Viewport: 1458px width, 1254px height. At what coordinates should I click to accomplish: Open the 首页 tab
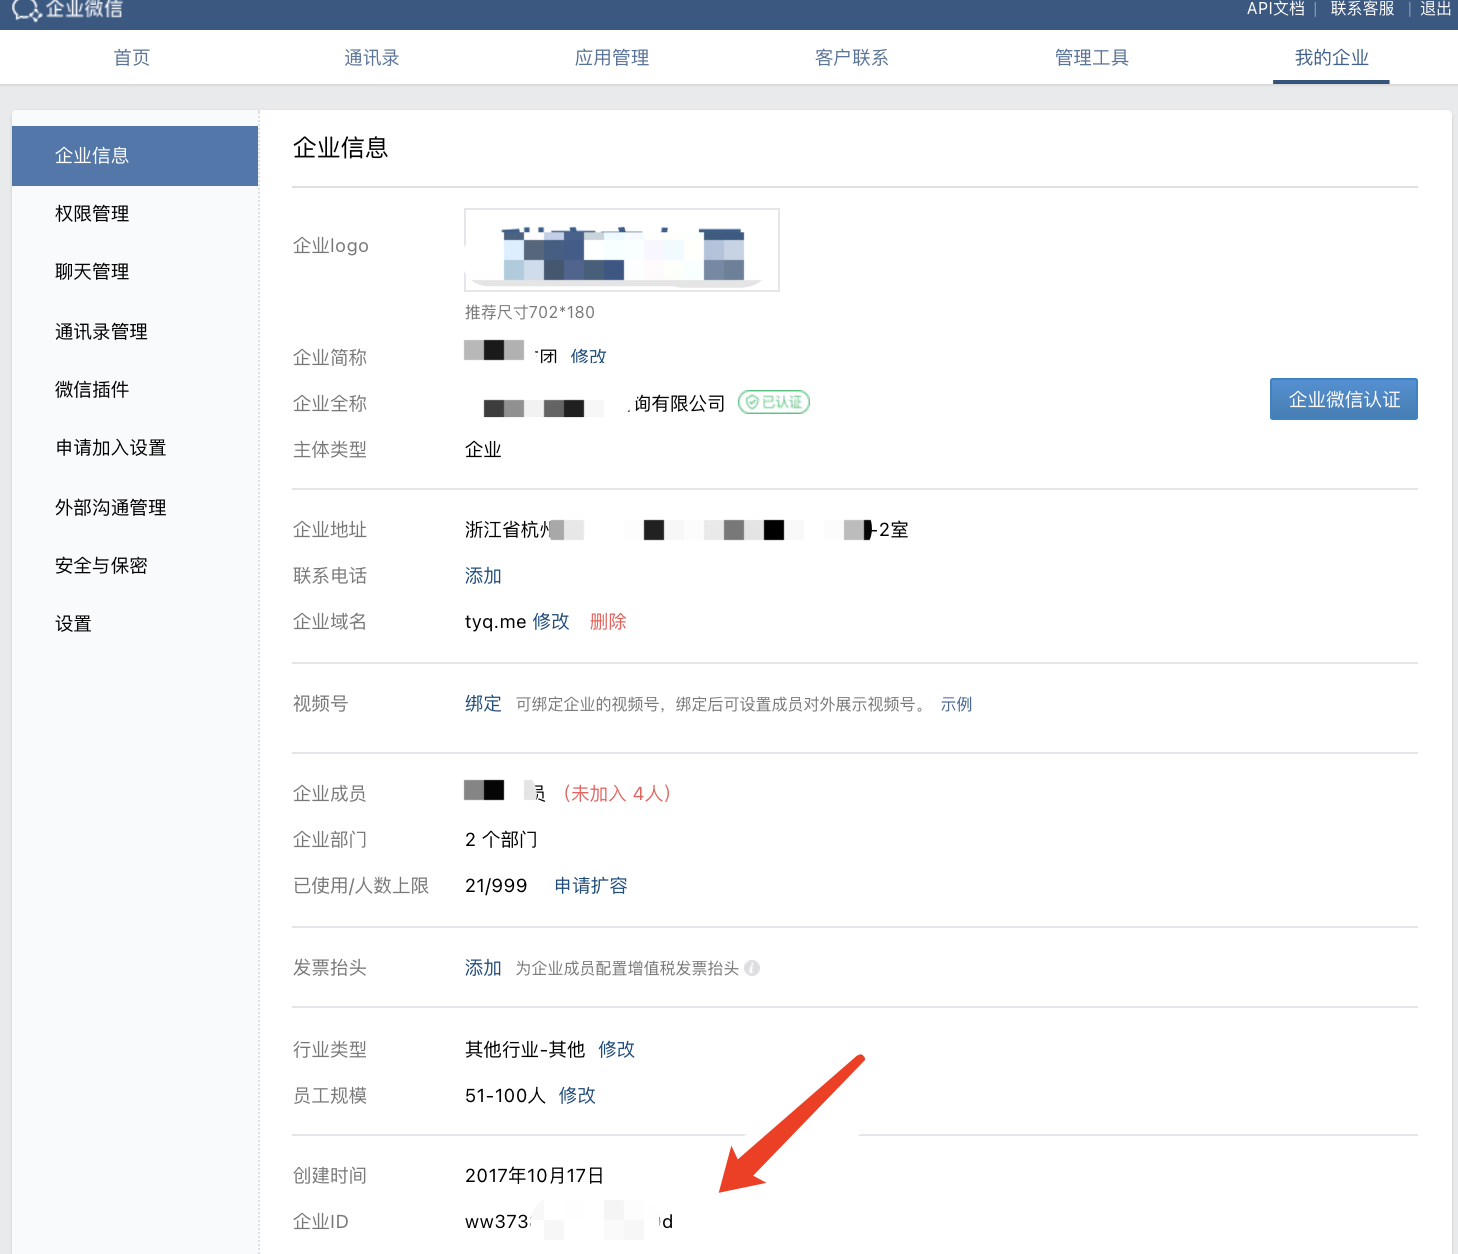tap(132, 58)
